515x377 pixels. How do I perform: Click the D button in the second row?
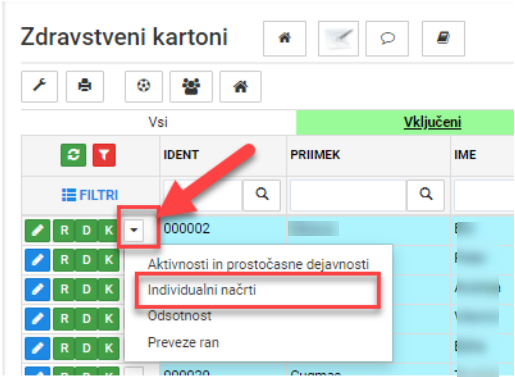point(86,260)
